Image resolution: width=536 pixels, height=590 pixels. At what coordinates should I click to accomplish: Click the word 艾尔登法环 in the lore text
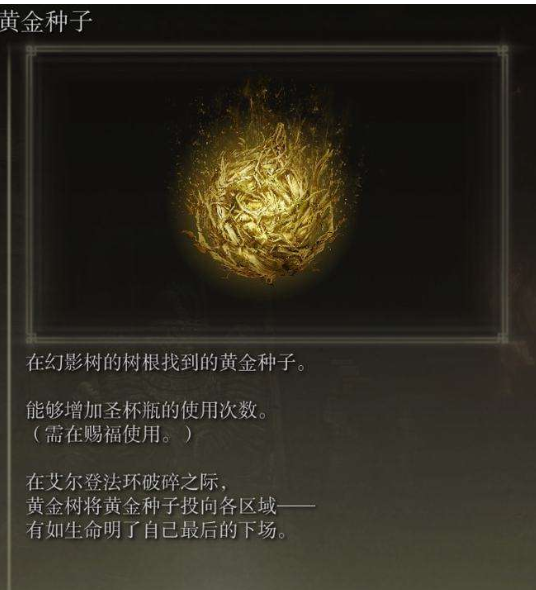93,482
